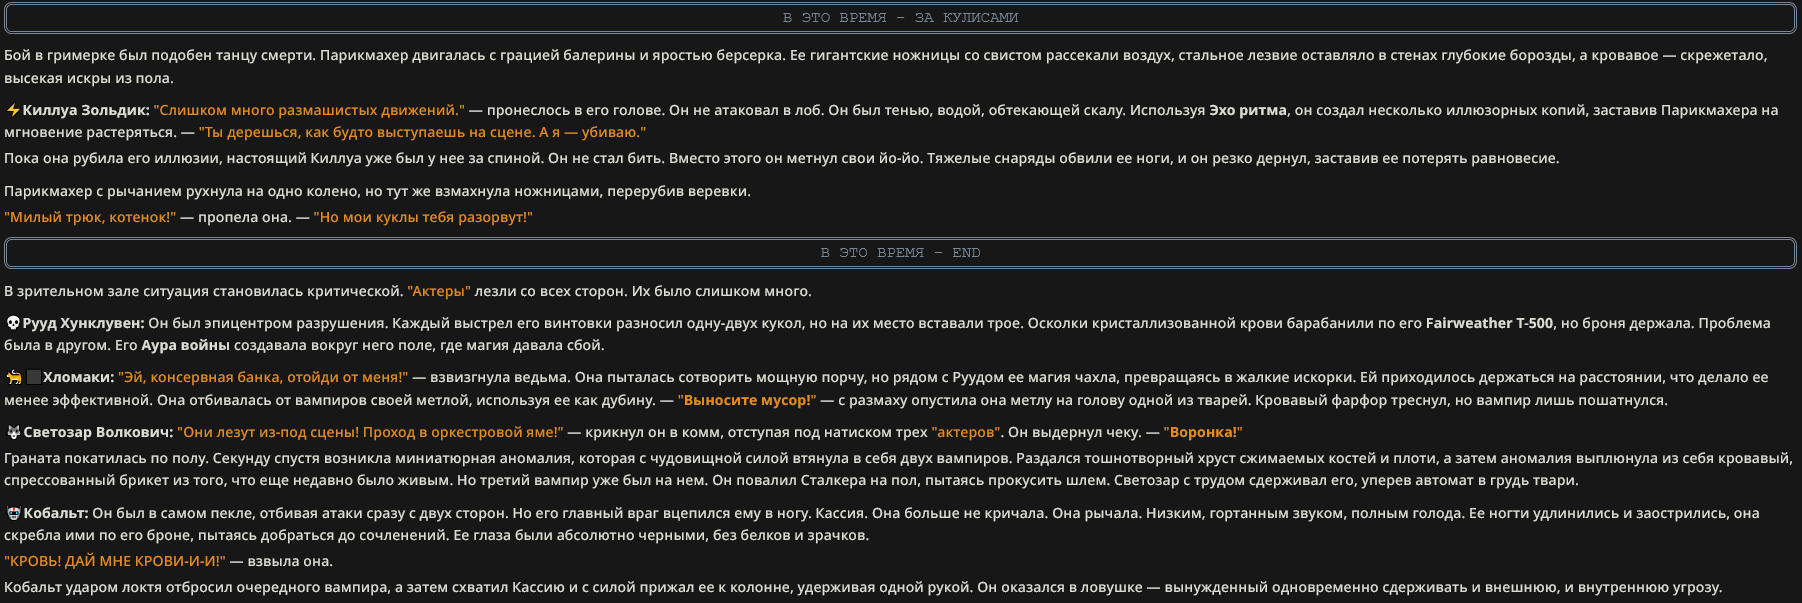
Task: Click the bold term Аура войны
Action: pos(186,346)
